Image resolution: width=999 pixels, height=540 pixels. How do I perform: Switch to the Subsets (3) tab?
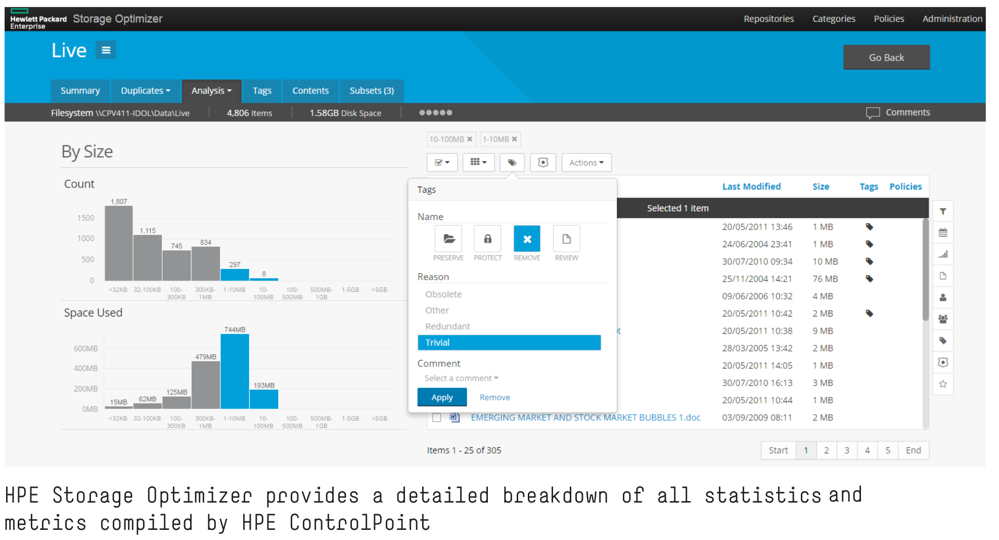(371, 91)
